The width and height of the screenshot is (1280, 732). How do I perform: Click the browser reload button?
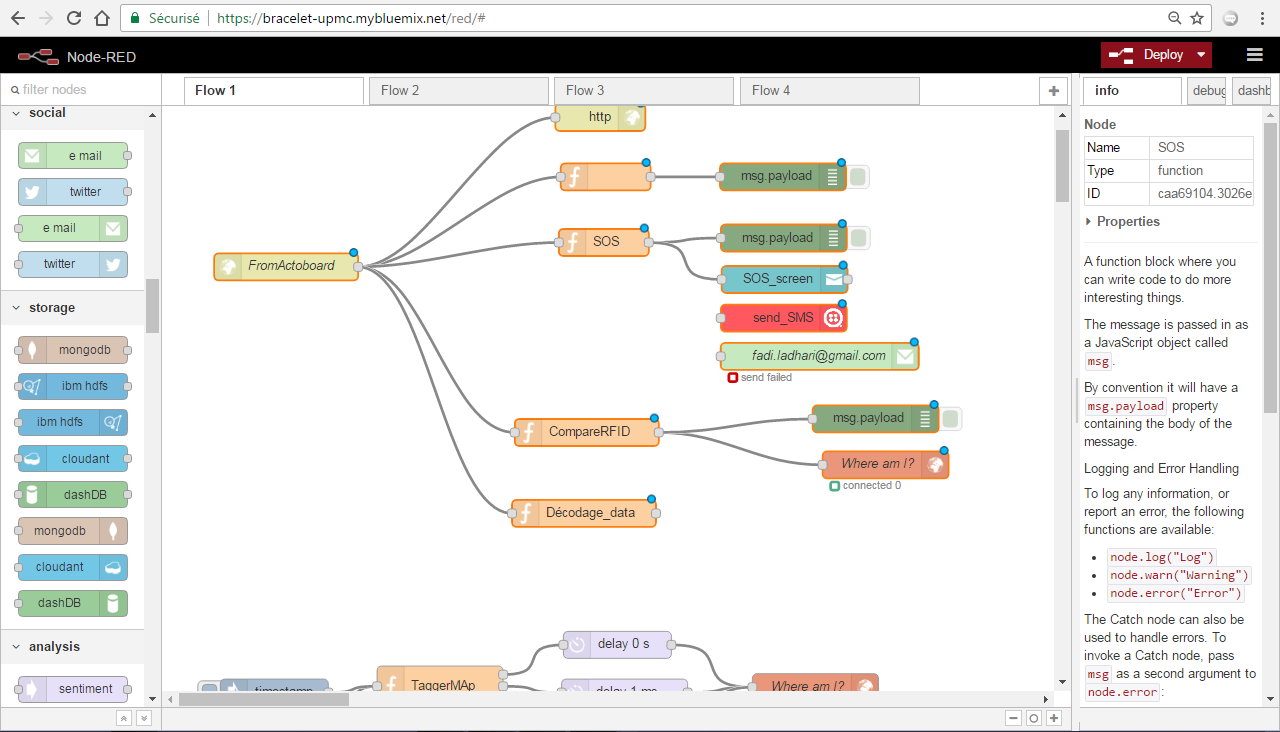tap(74, 18)
